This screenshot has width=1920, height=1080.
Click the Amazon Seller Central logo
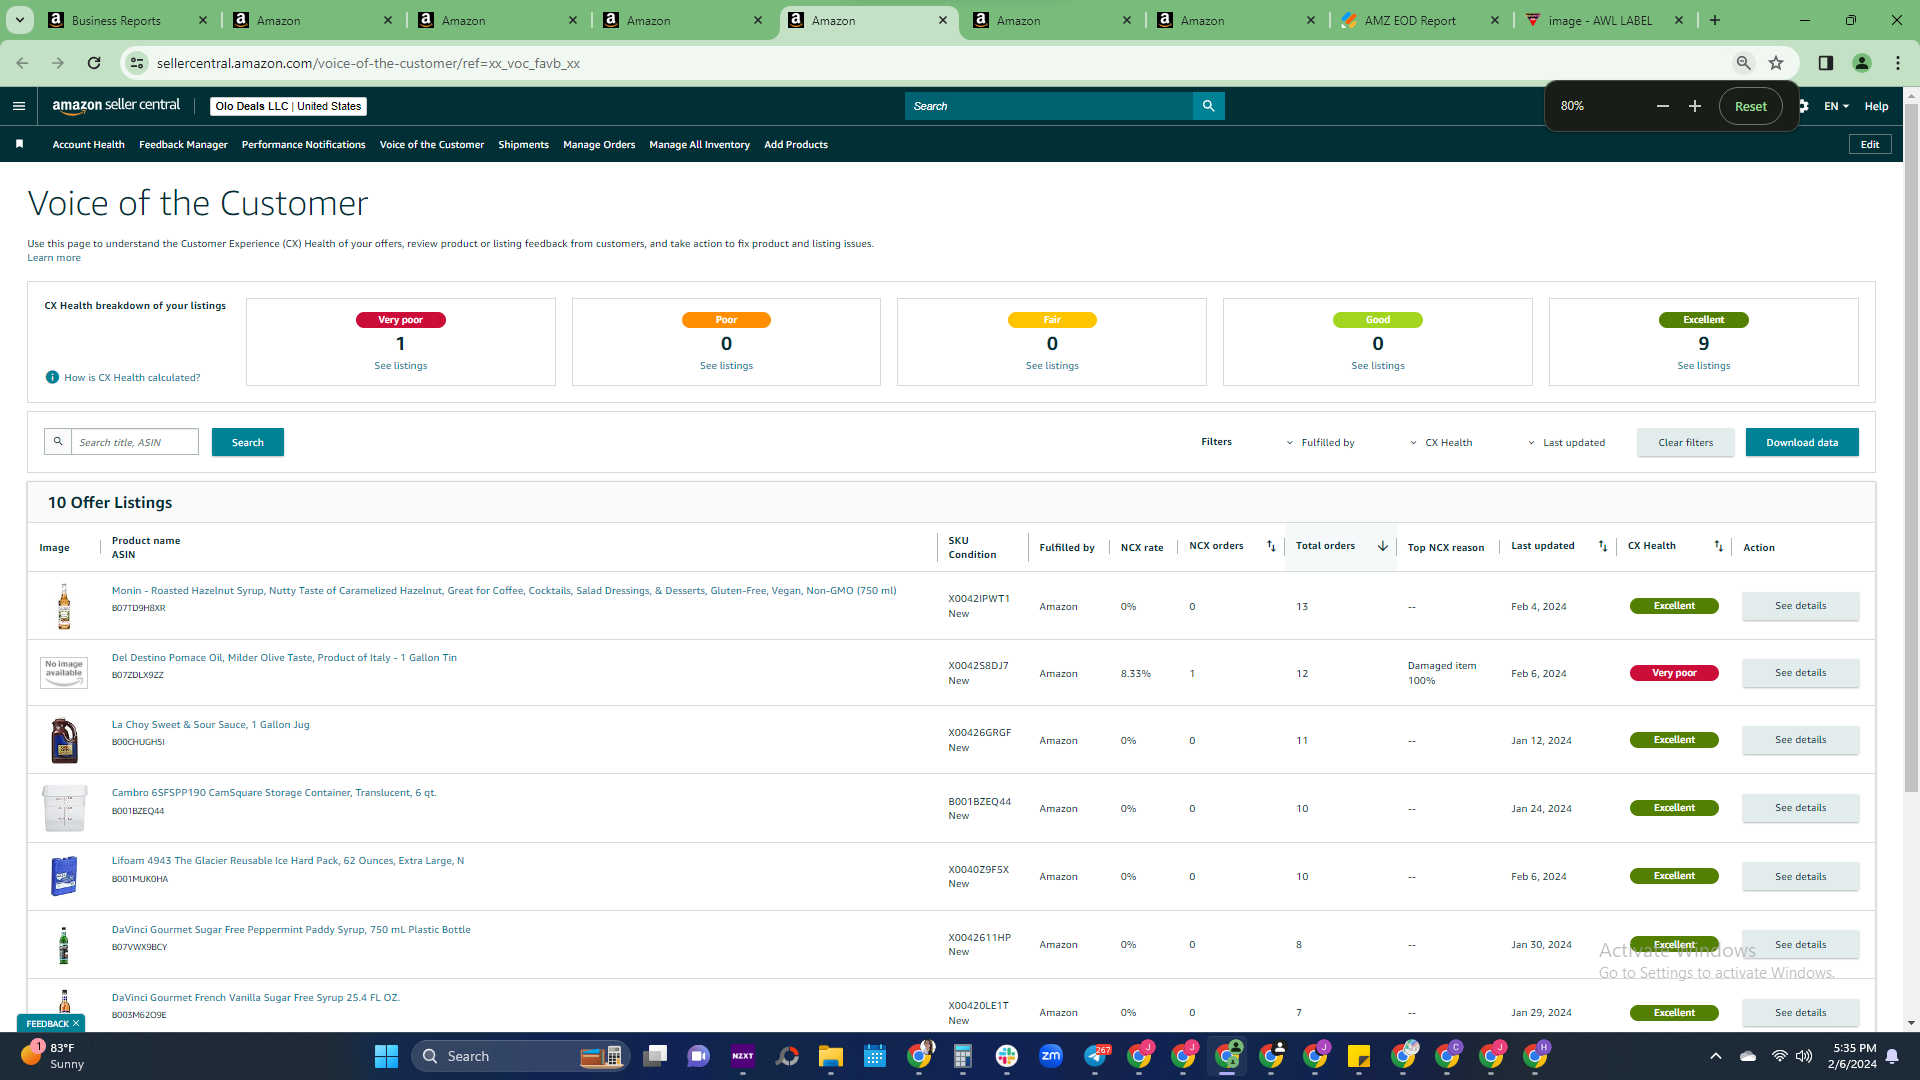pos(116,106)
